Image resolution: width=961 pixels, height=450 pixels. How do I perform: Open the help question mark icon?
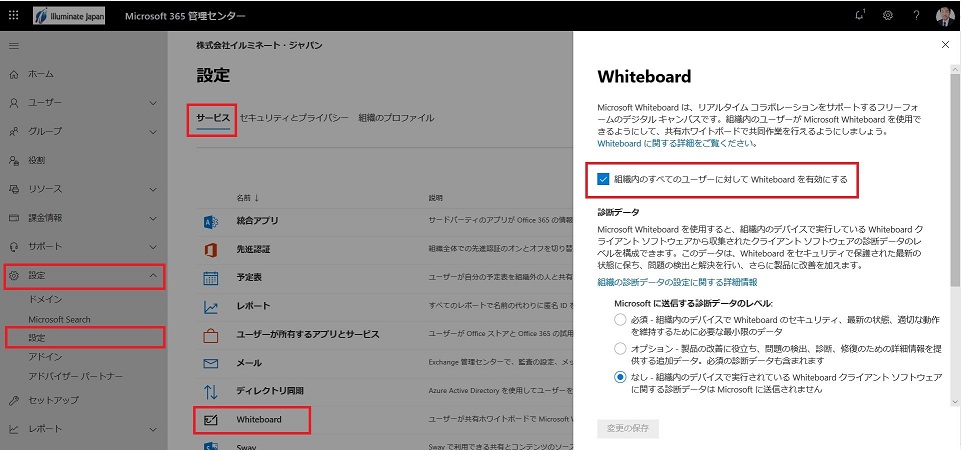[x=916, y=15]
